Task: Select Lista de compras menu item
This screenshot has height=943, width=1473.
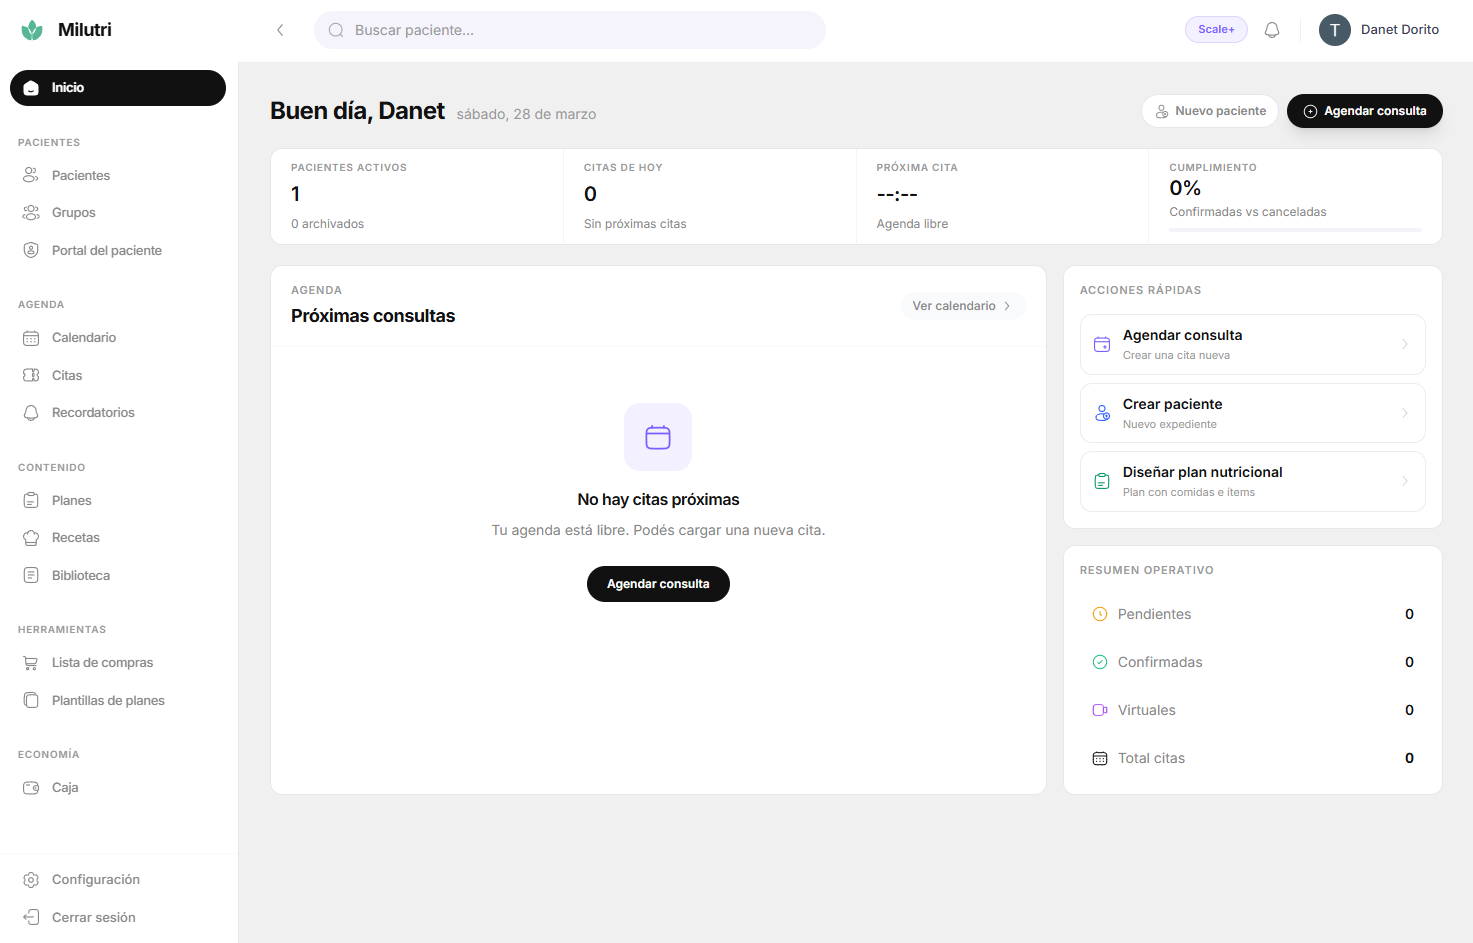Action: [x=102, y=663]
